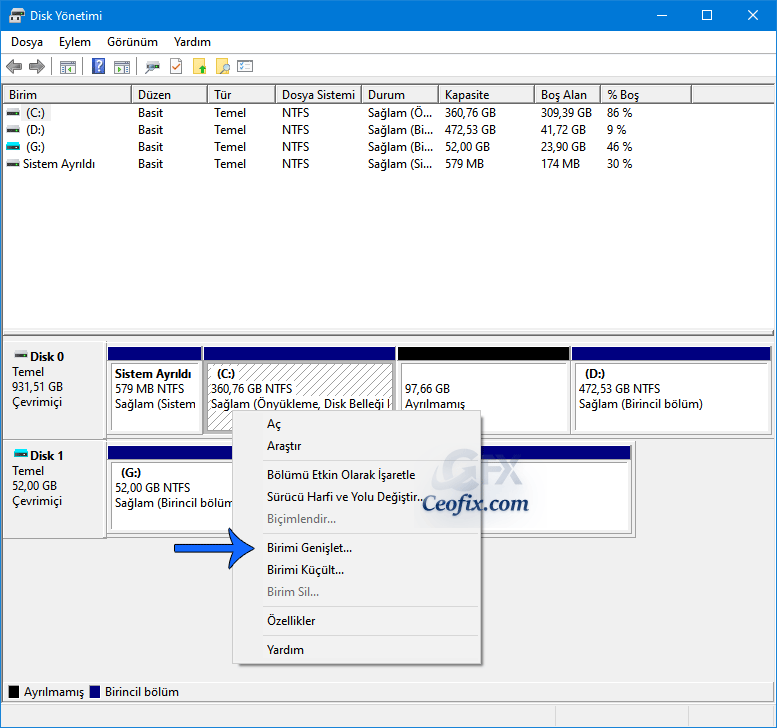Choose Birimi Genişlet from context menu
The height and width of the screenshot is (728, 777).
pyautogui.click(x=357, y=548)
